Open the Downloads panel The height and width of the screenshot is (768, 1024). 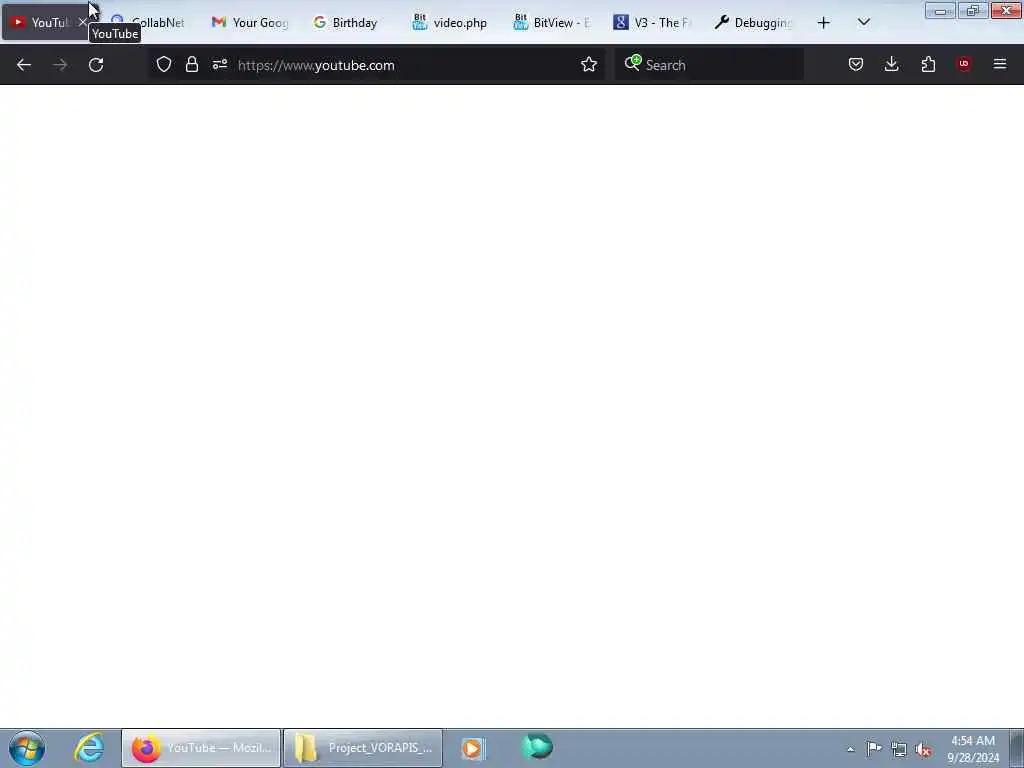(x=891, y=64)
